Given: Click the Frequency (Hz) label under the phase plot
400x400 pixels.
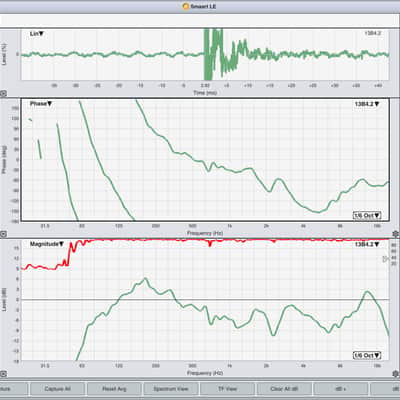Looking at the screenshot, I should click(x=205, y=233).
